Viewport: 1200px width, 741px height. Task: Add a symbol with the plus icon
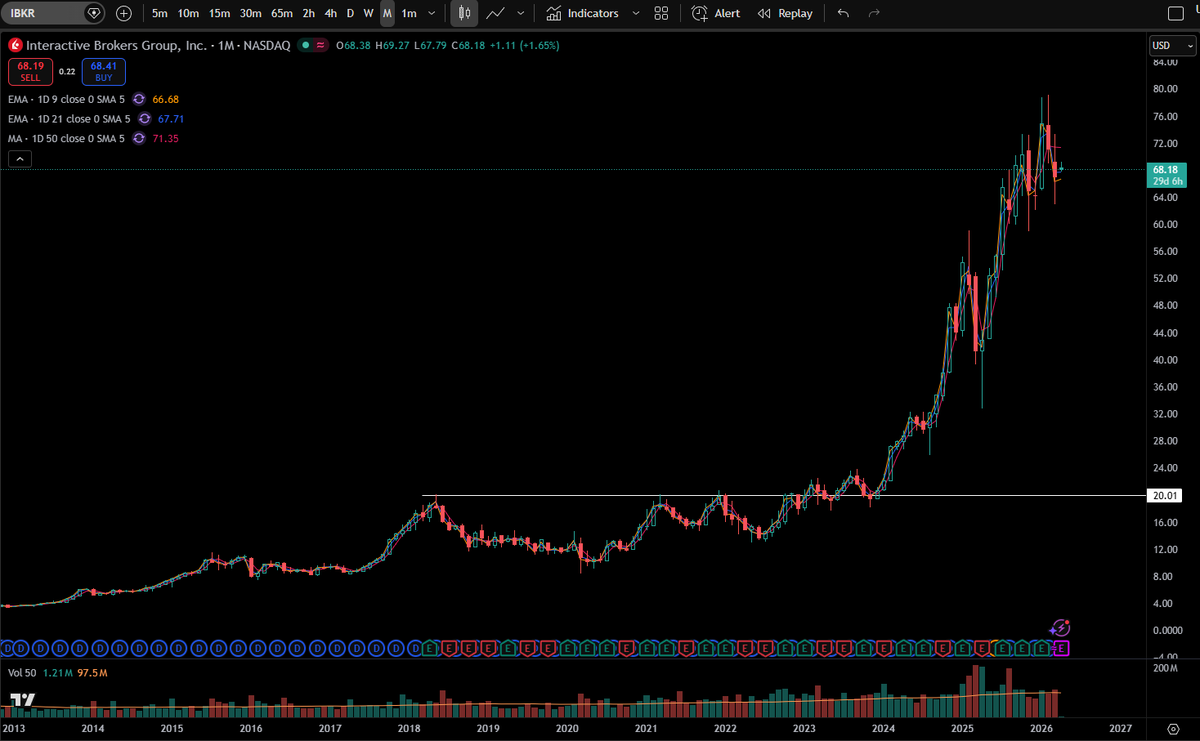point(123,13)
